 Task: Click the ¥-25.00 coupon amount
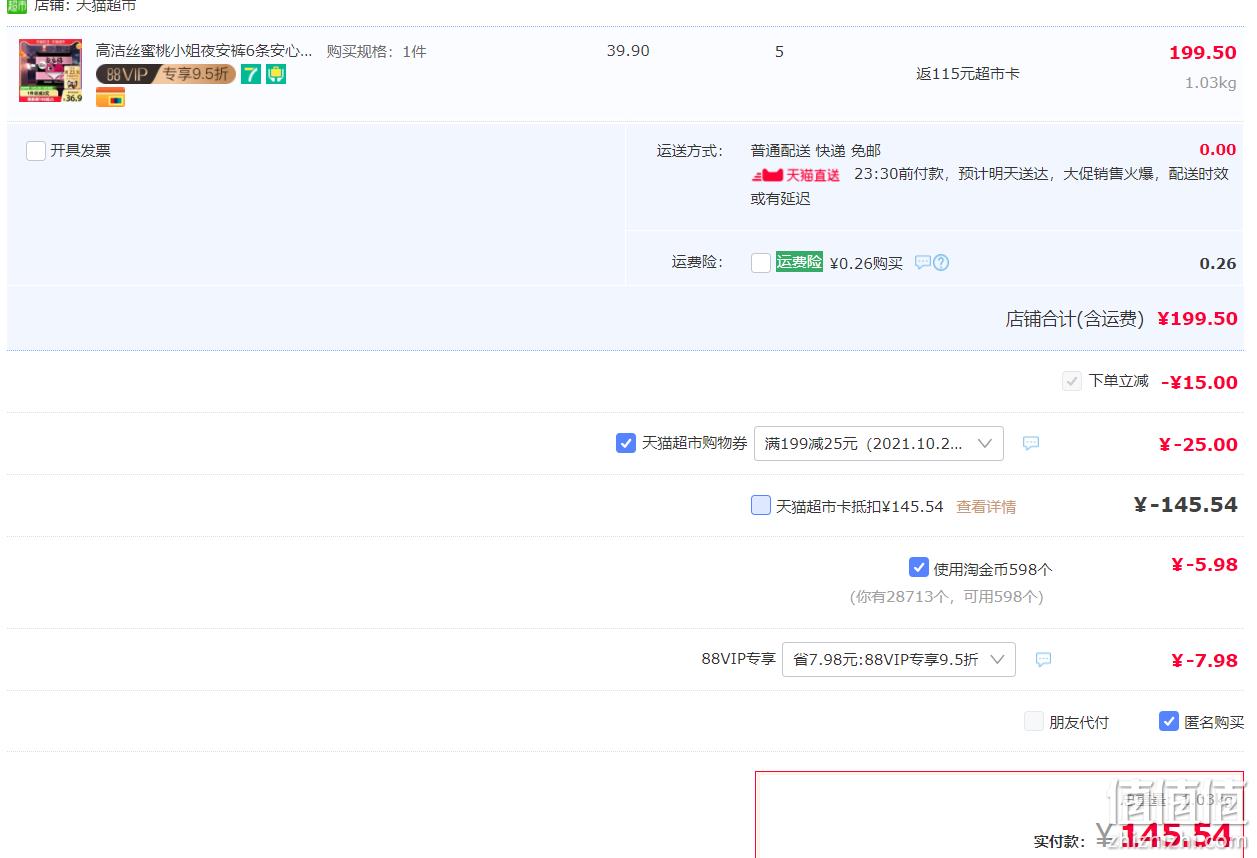(1198, 444)
